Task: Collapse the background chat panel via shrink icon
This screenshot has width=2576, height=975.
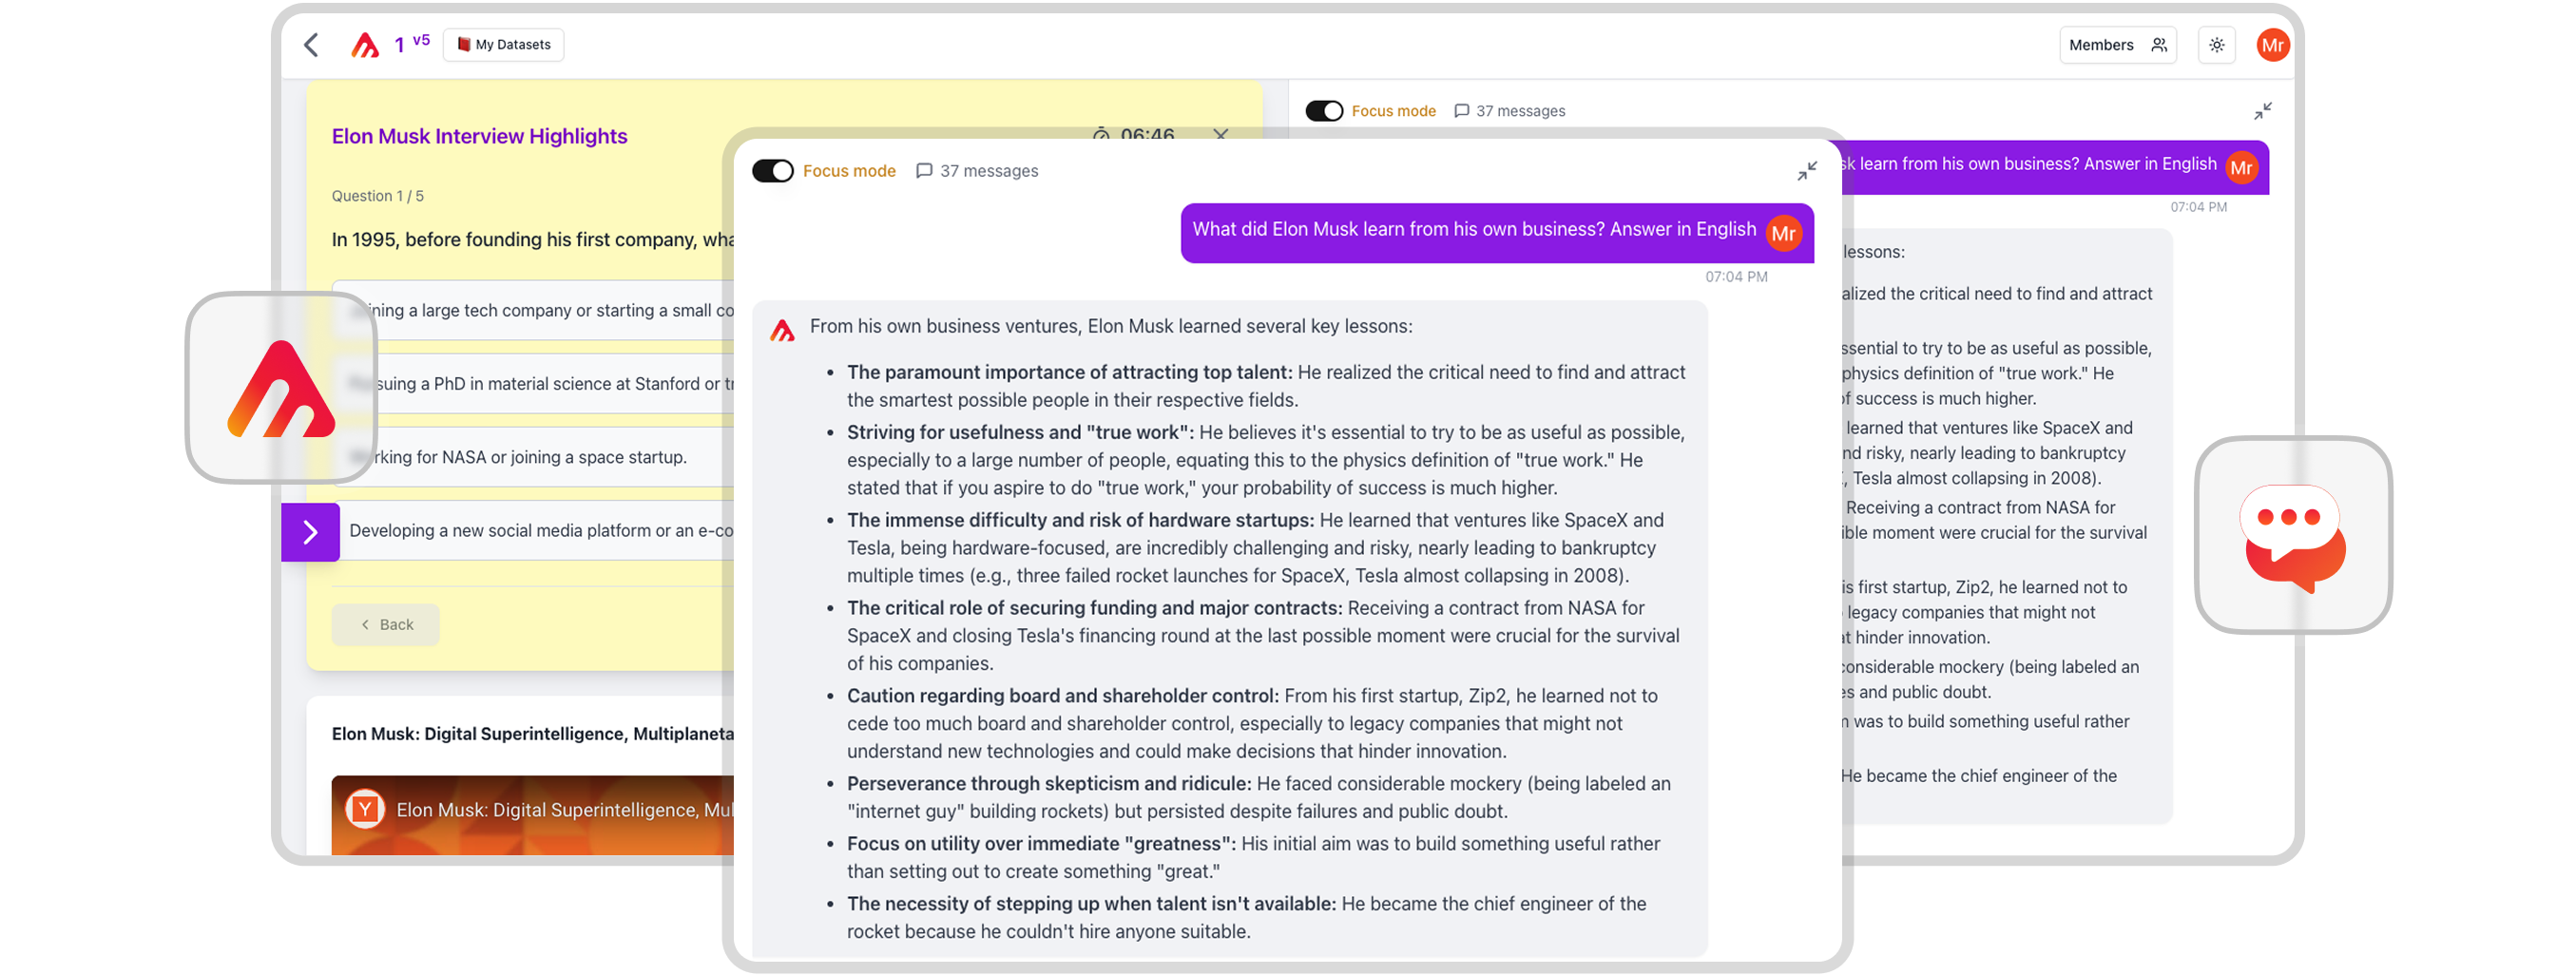Action: [2262, 111]
